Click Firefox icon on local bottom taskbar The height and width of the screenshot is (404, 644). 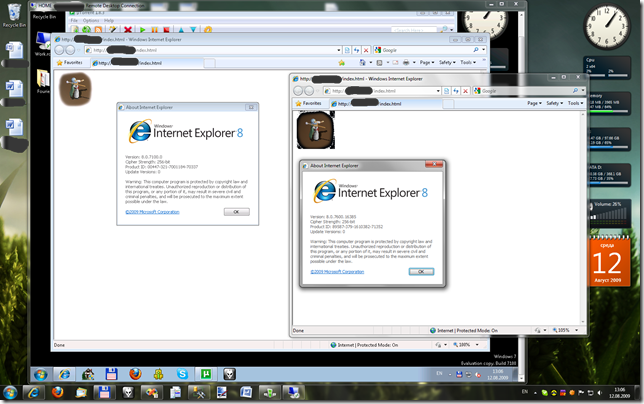pos(58,393)
